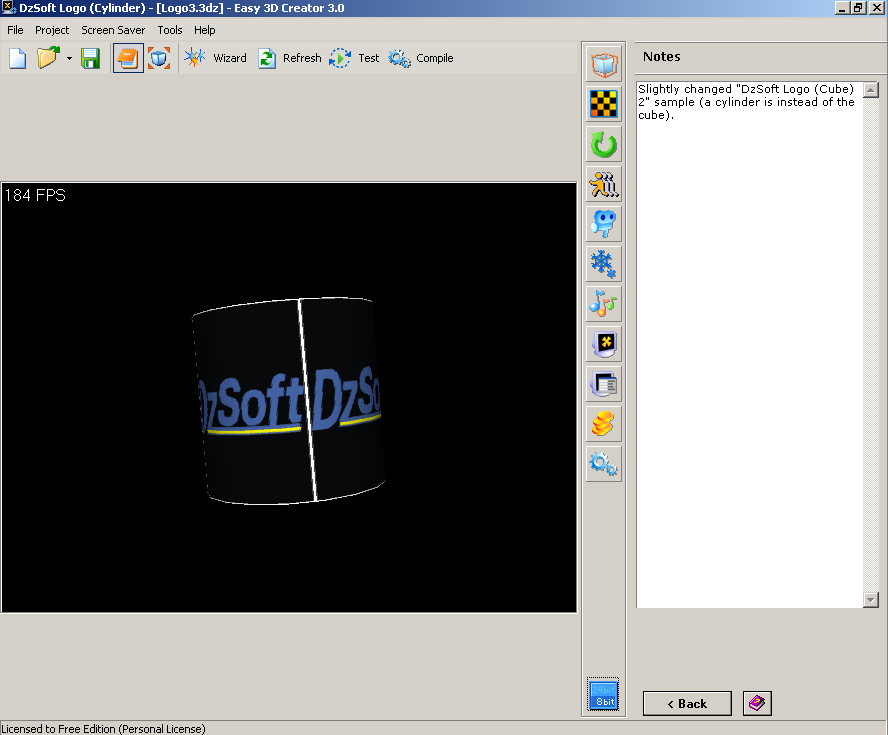Click the 184 FPS counter
Image resolution: width=888 pixels, height=735 pixels.
[x=35, y=195]
